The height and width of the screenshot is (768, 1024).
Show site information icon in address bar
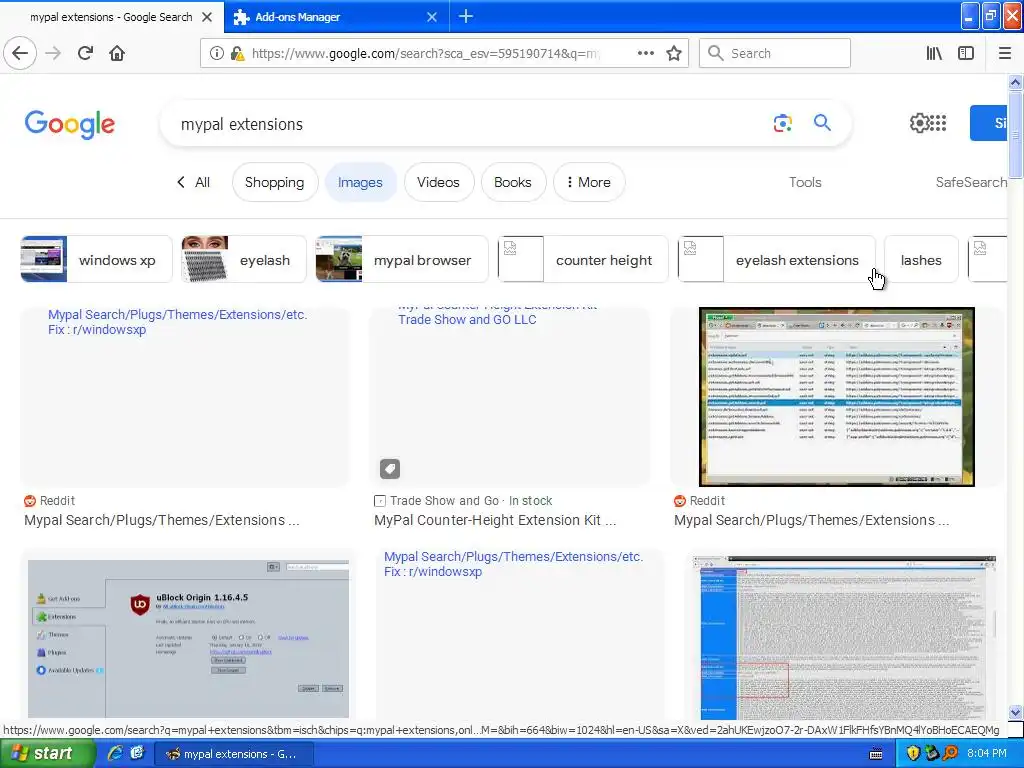pos(216,53)
